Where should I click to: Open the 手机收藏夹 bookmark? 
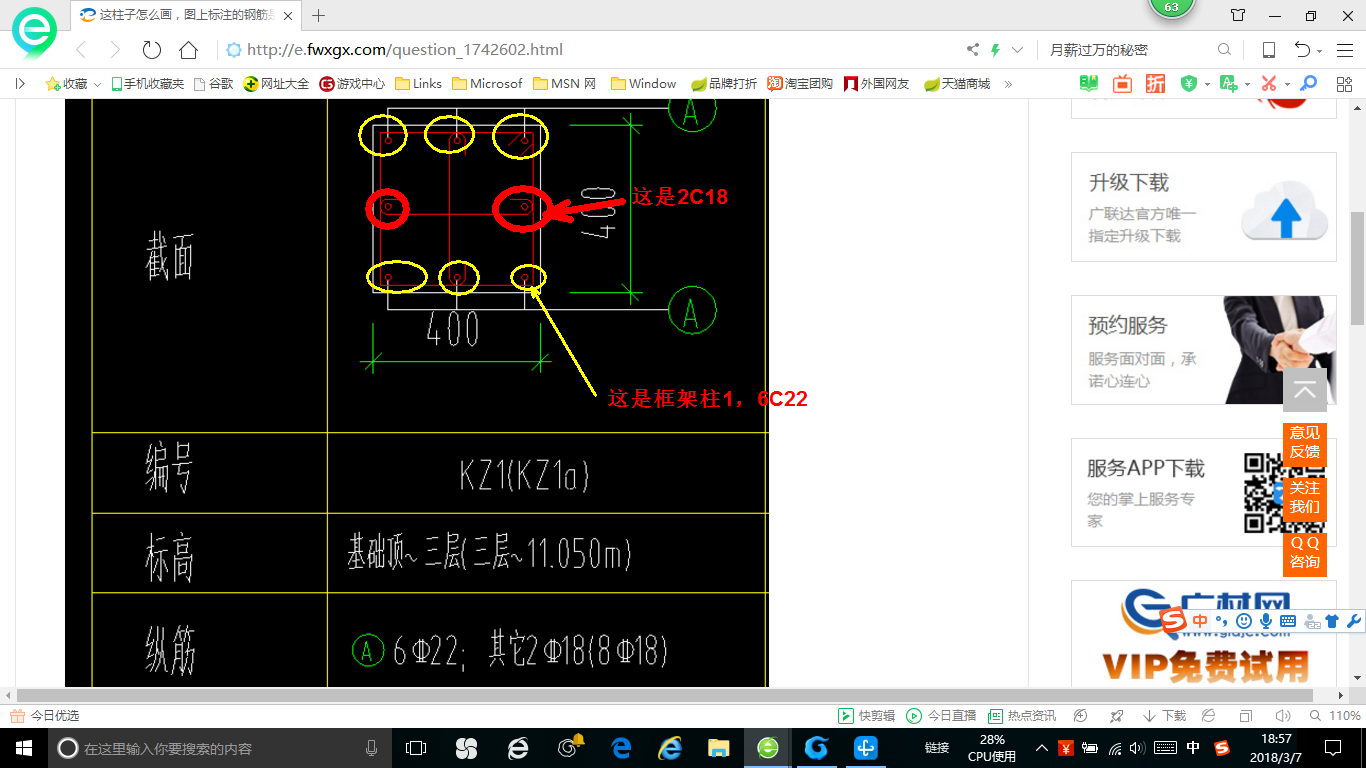coord(147,84)
